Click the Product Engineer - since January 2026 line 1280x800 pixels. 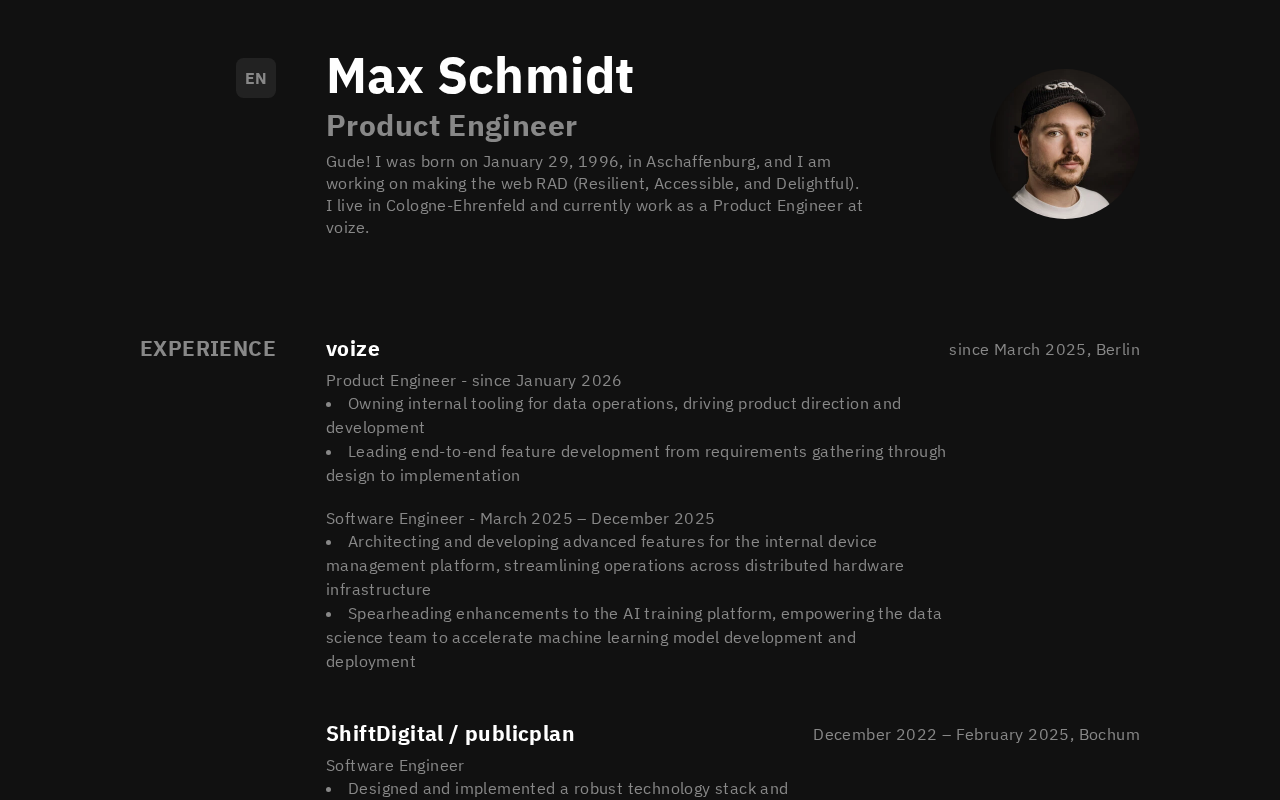474,381
